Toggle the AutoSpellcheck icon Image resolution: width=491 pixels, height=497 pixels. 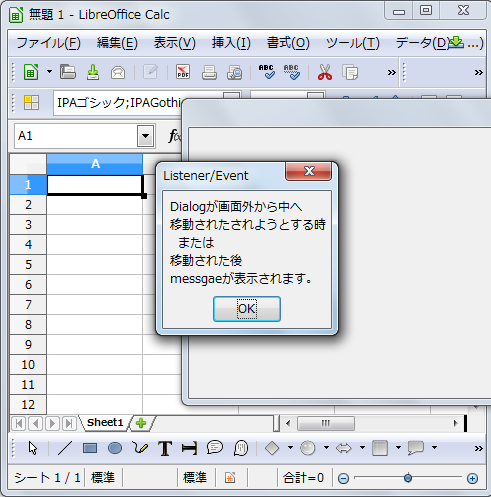[x=292, y=72]
